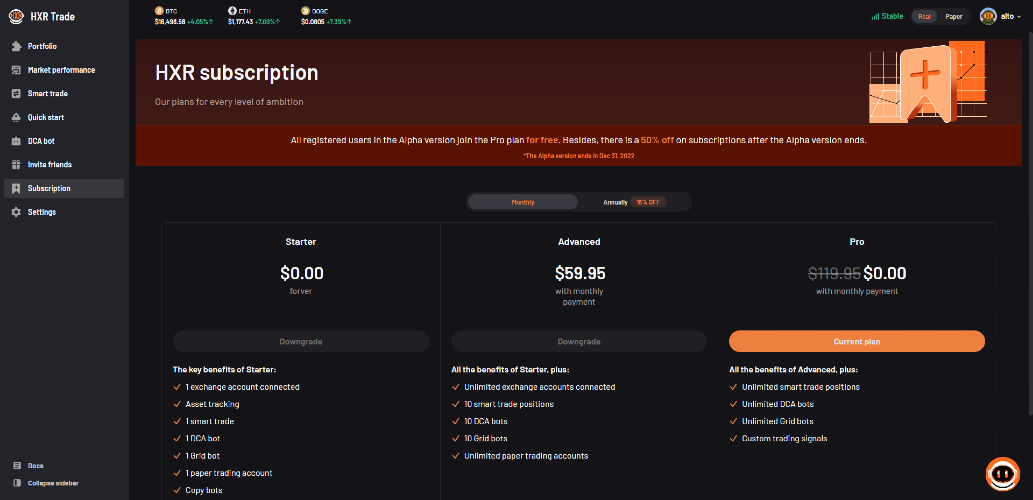Click the Pro plan title

[x=856, y=242]
